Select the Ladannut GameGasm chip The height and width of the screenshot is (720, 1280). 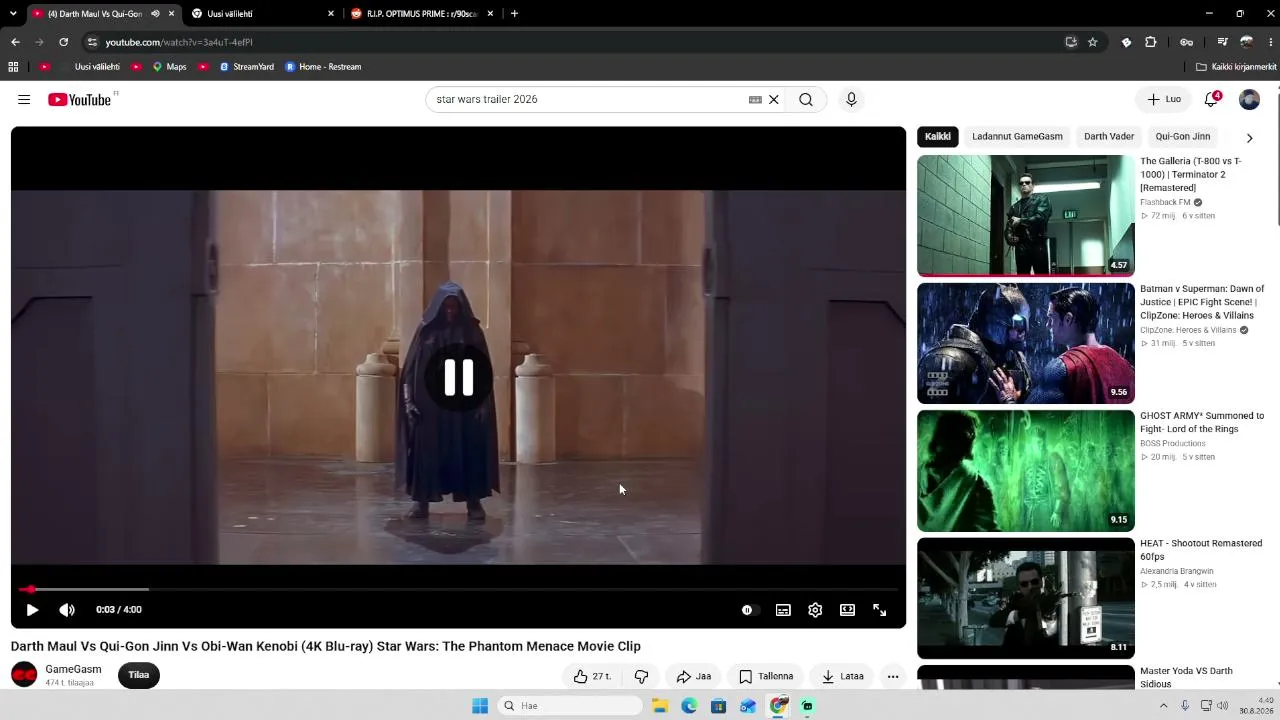point(1017,136)
